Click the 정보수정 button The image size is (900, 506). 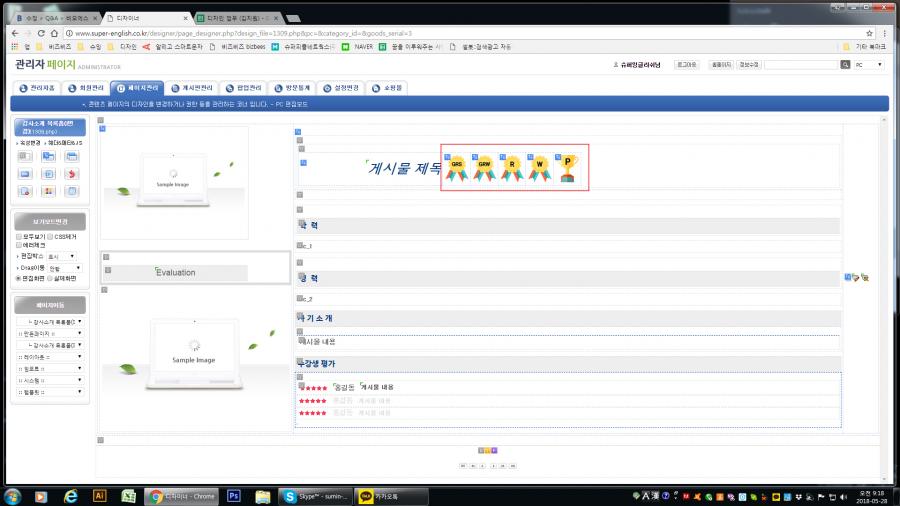coord(747,64)
